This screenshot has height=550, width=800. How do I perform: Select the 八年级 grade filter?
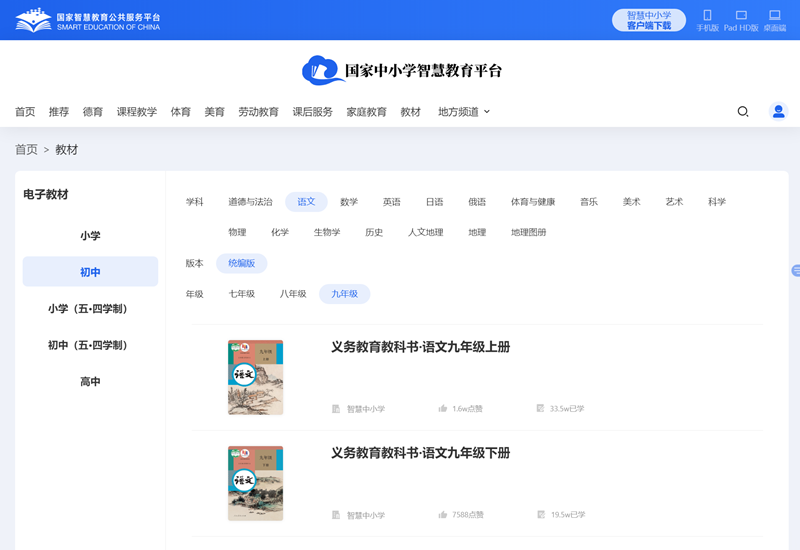(x=293, y=294)
